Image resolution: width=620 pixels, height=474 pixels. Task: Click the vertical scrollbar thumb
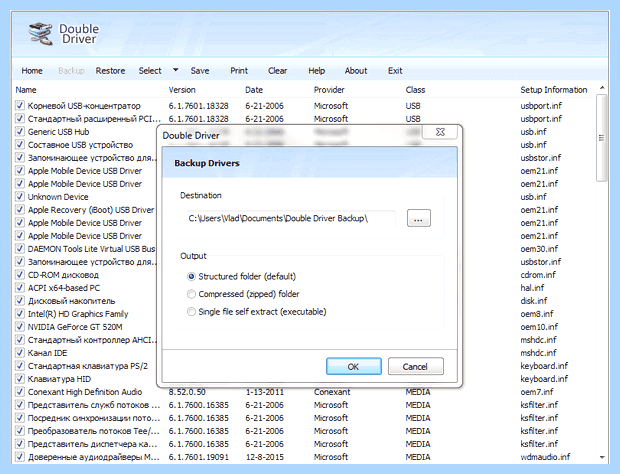click(601, 138)
